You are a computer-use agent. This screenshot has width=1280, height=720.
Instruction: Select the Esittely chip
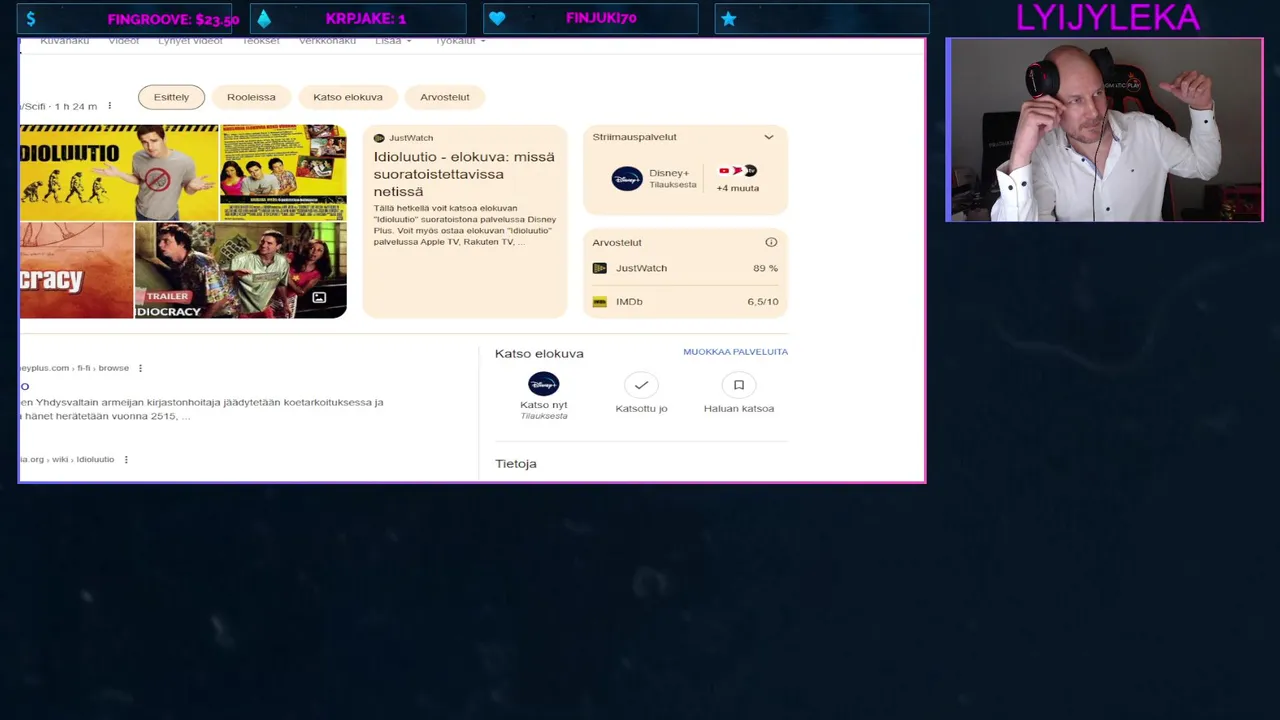[x=171, y=97]
